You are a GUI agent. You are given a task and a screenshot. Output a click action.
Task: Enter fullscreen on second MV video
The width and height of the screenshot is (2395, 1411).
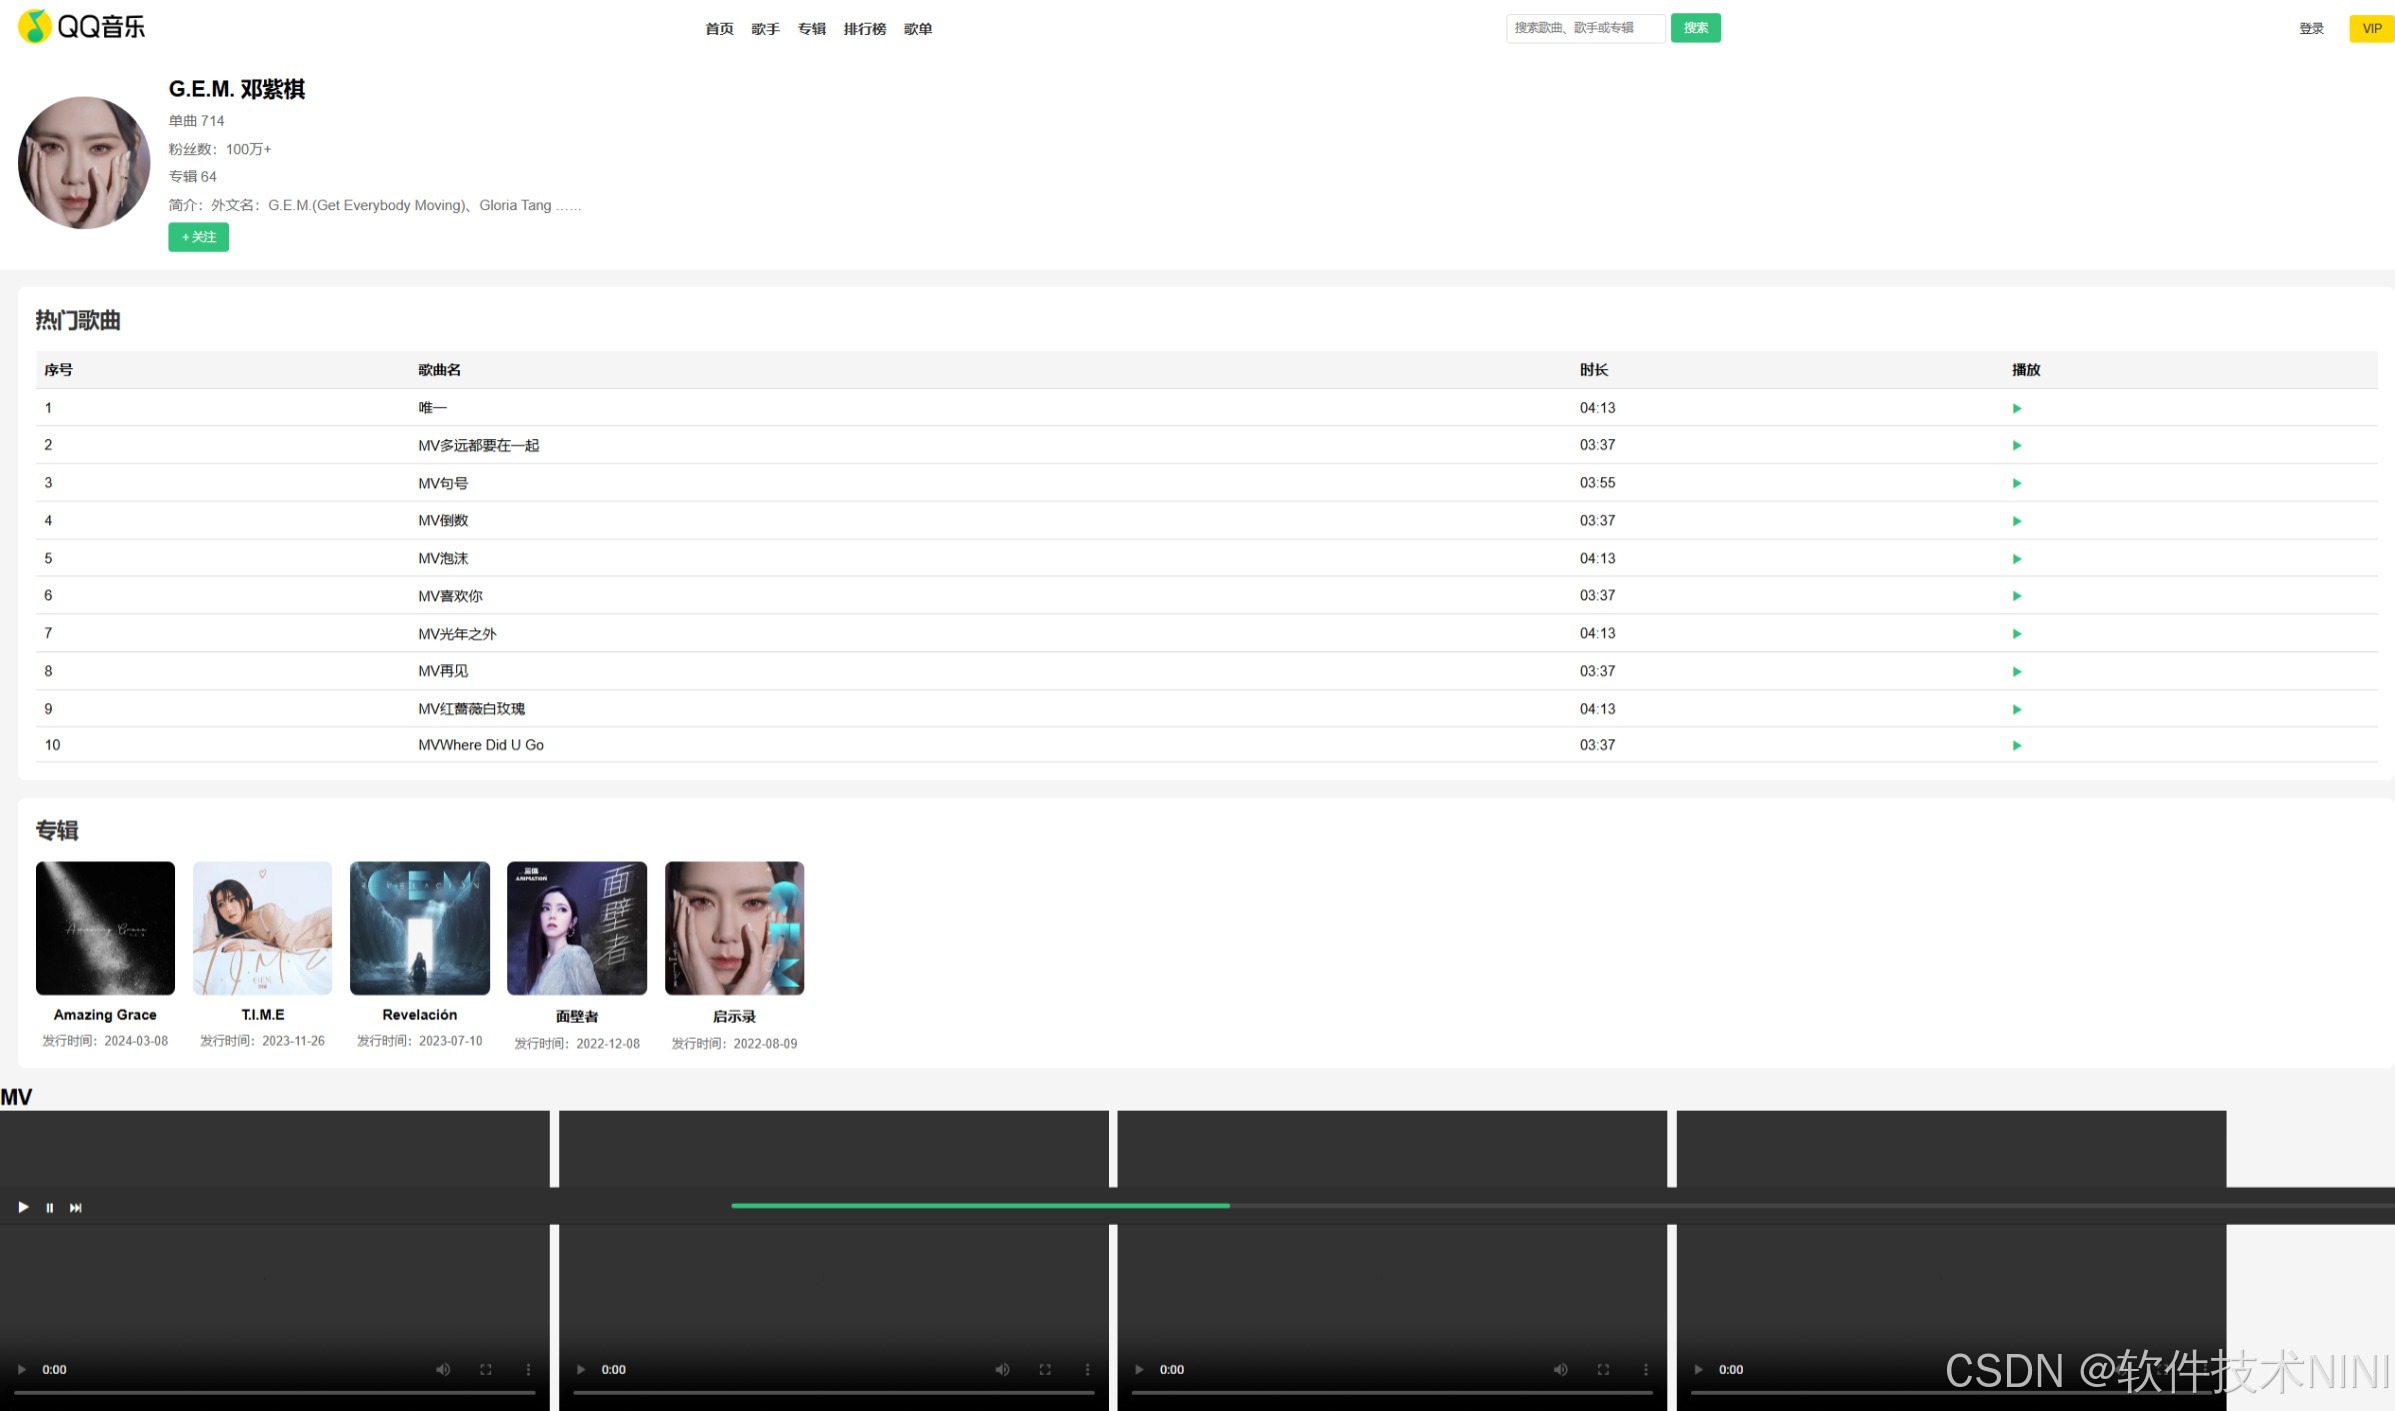(1045, 1370)
